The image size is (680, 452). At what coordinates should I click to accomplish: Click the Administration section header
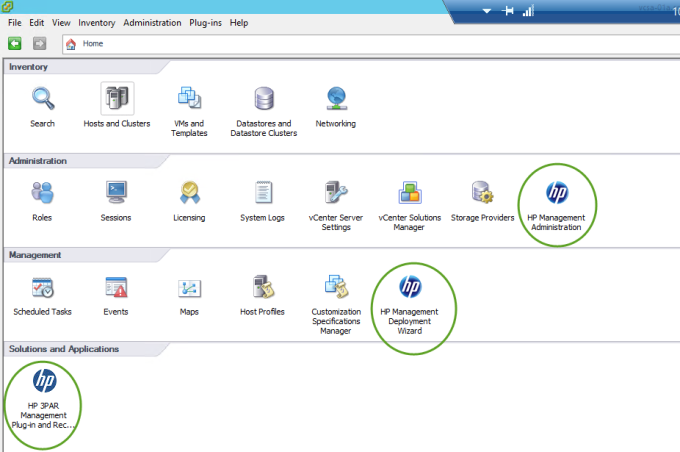pos(38,161)
